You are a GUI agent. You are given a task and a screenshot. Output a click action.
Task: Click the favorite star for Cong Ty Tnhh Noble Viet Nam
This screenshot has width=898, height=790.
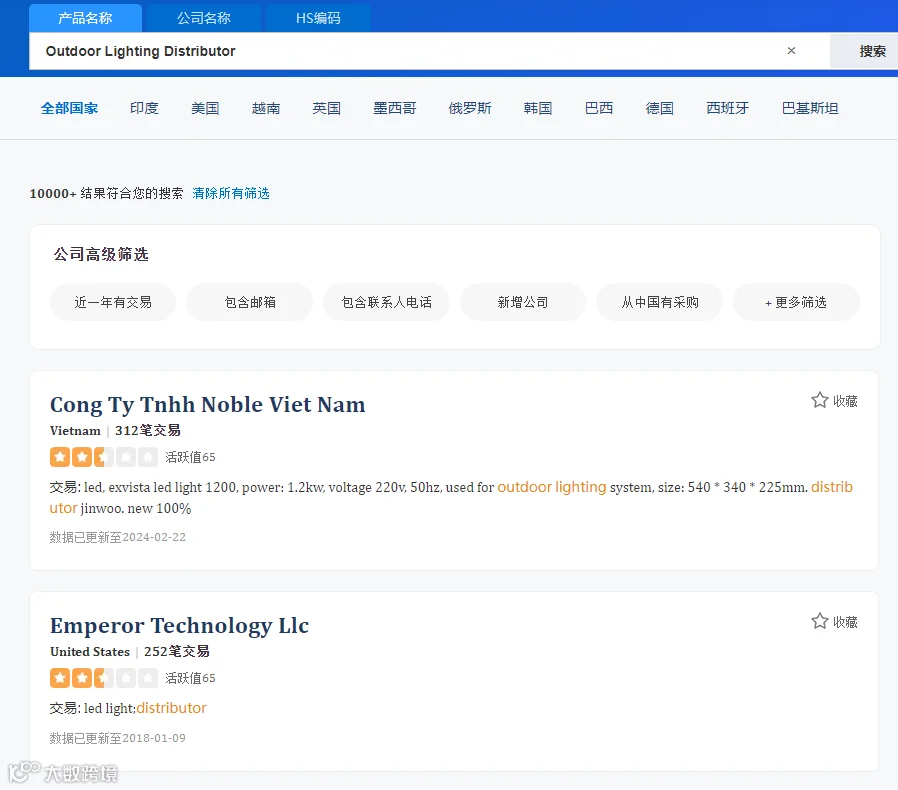click(x=820, y=400)
